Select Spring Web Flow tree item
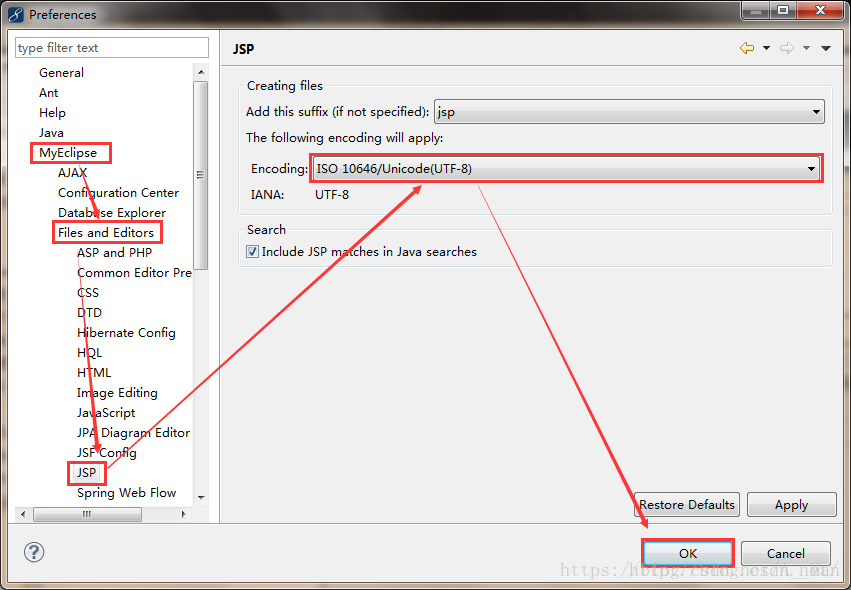851x590 pixels. point(126,493)
